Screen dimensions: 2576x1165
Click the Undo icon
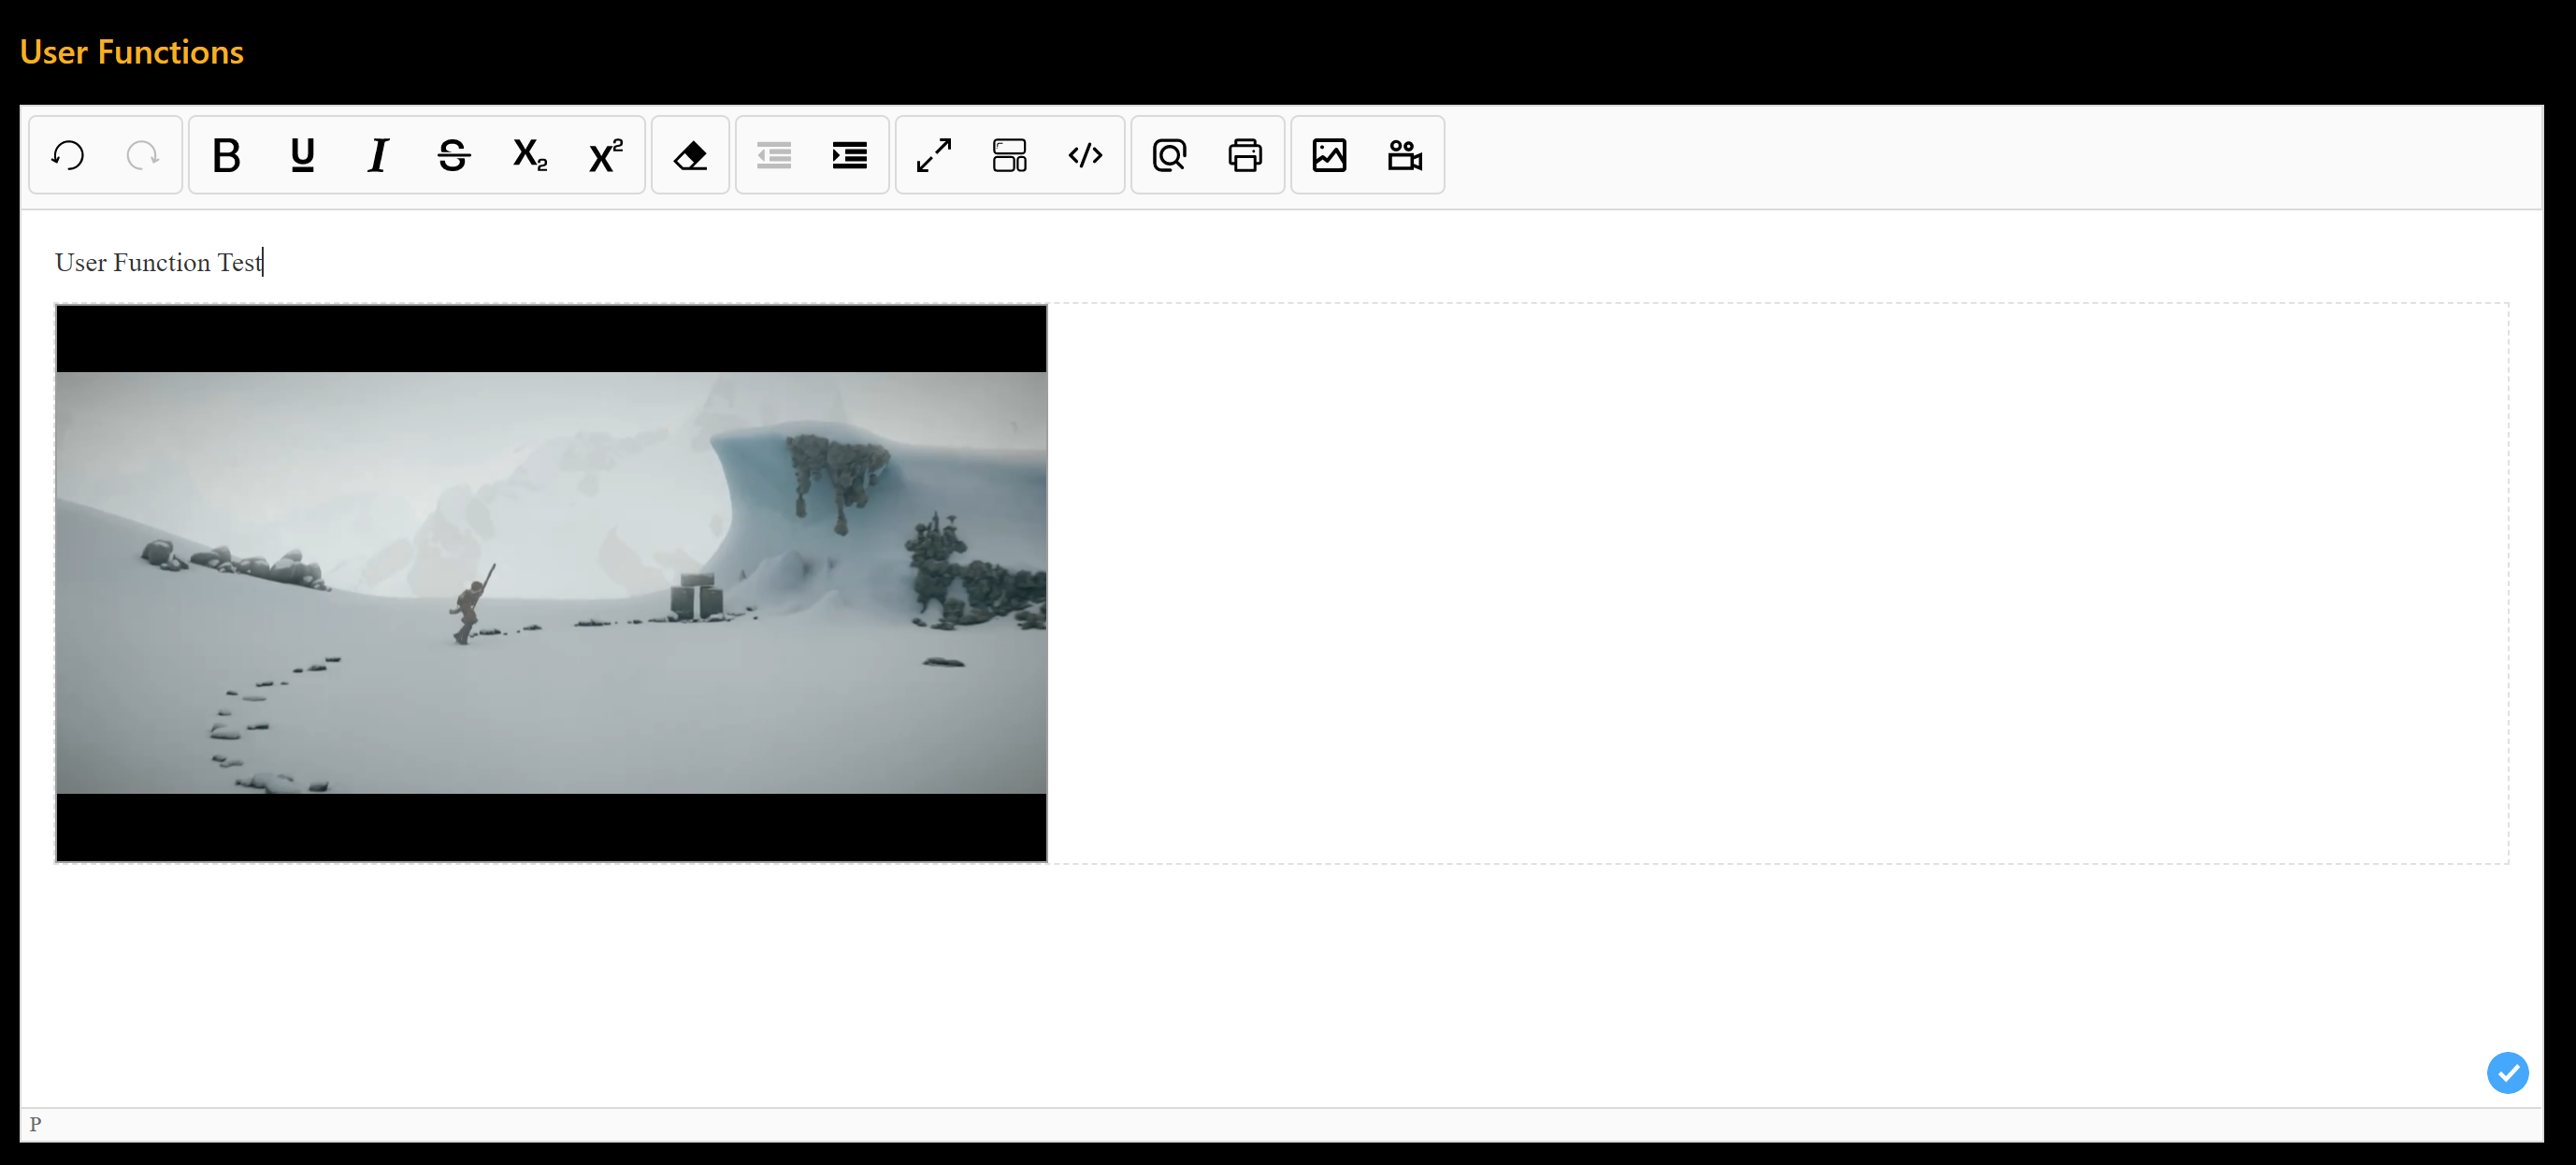click(x=67, y=155)
